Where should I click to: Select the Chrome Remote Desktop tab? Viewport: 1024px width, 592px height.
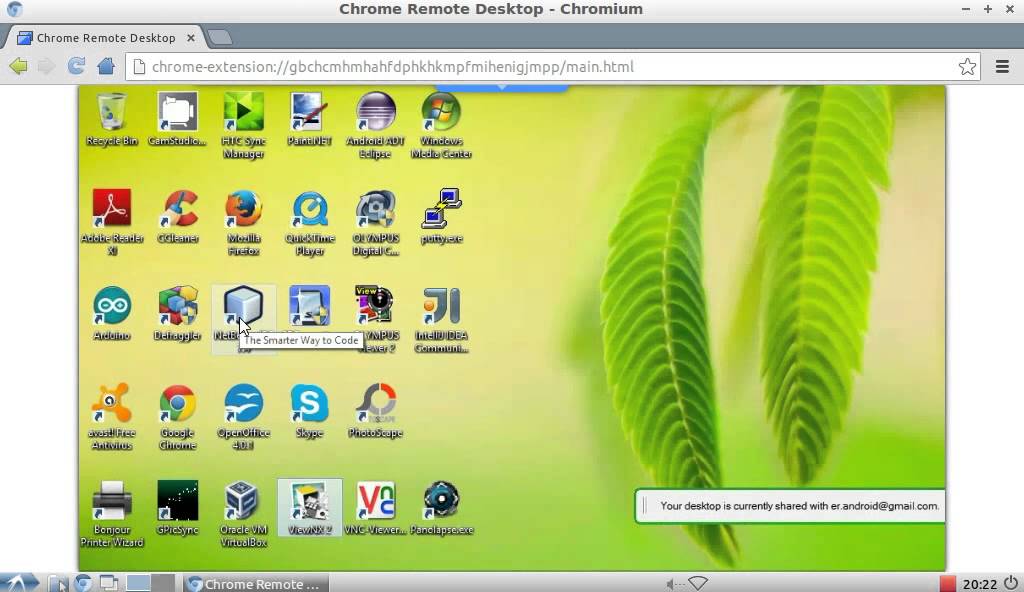(x=104, y=38)
